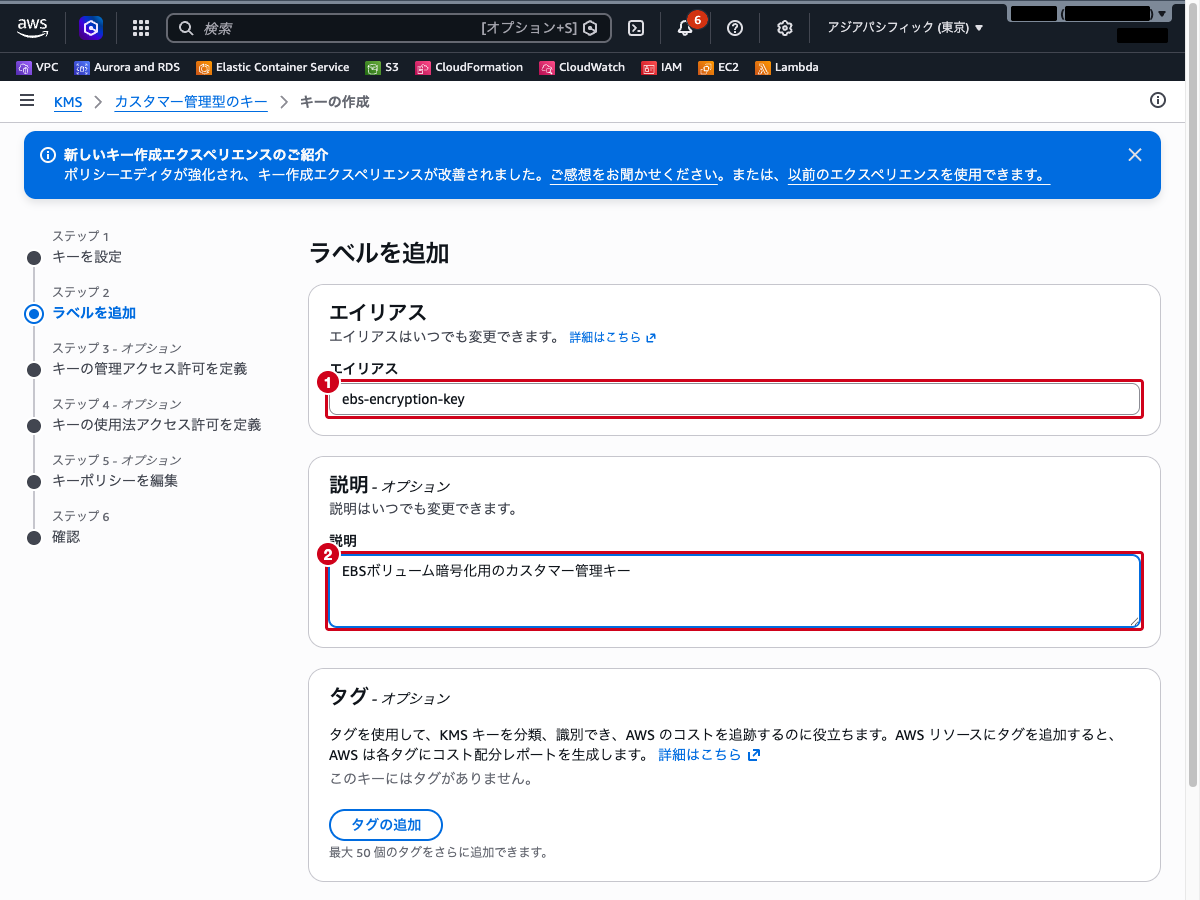
Task: Open the VPC bookmark
Action: [x=38, y=67]
